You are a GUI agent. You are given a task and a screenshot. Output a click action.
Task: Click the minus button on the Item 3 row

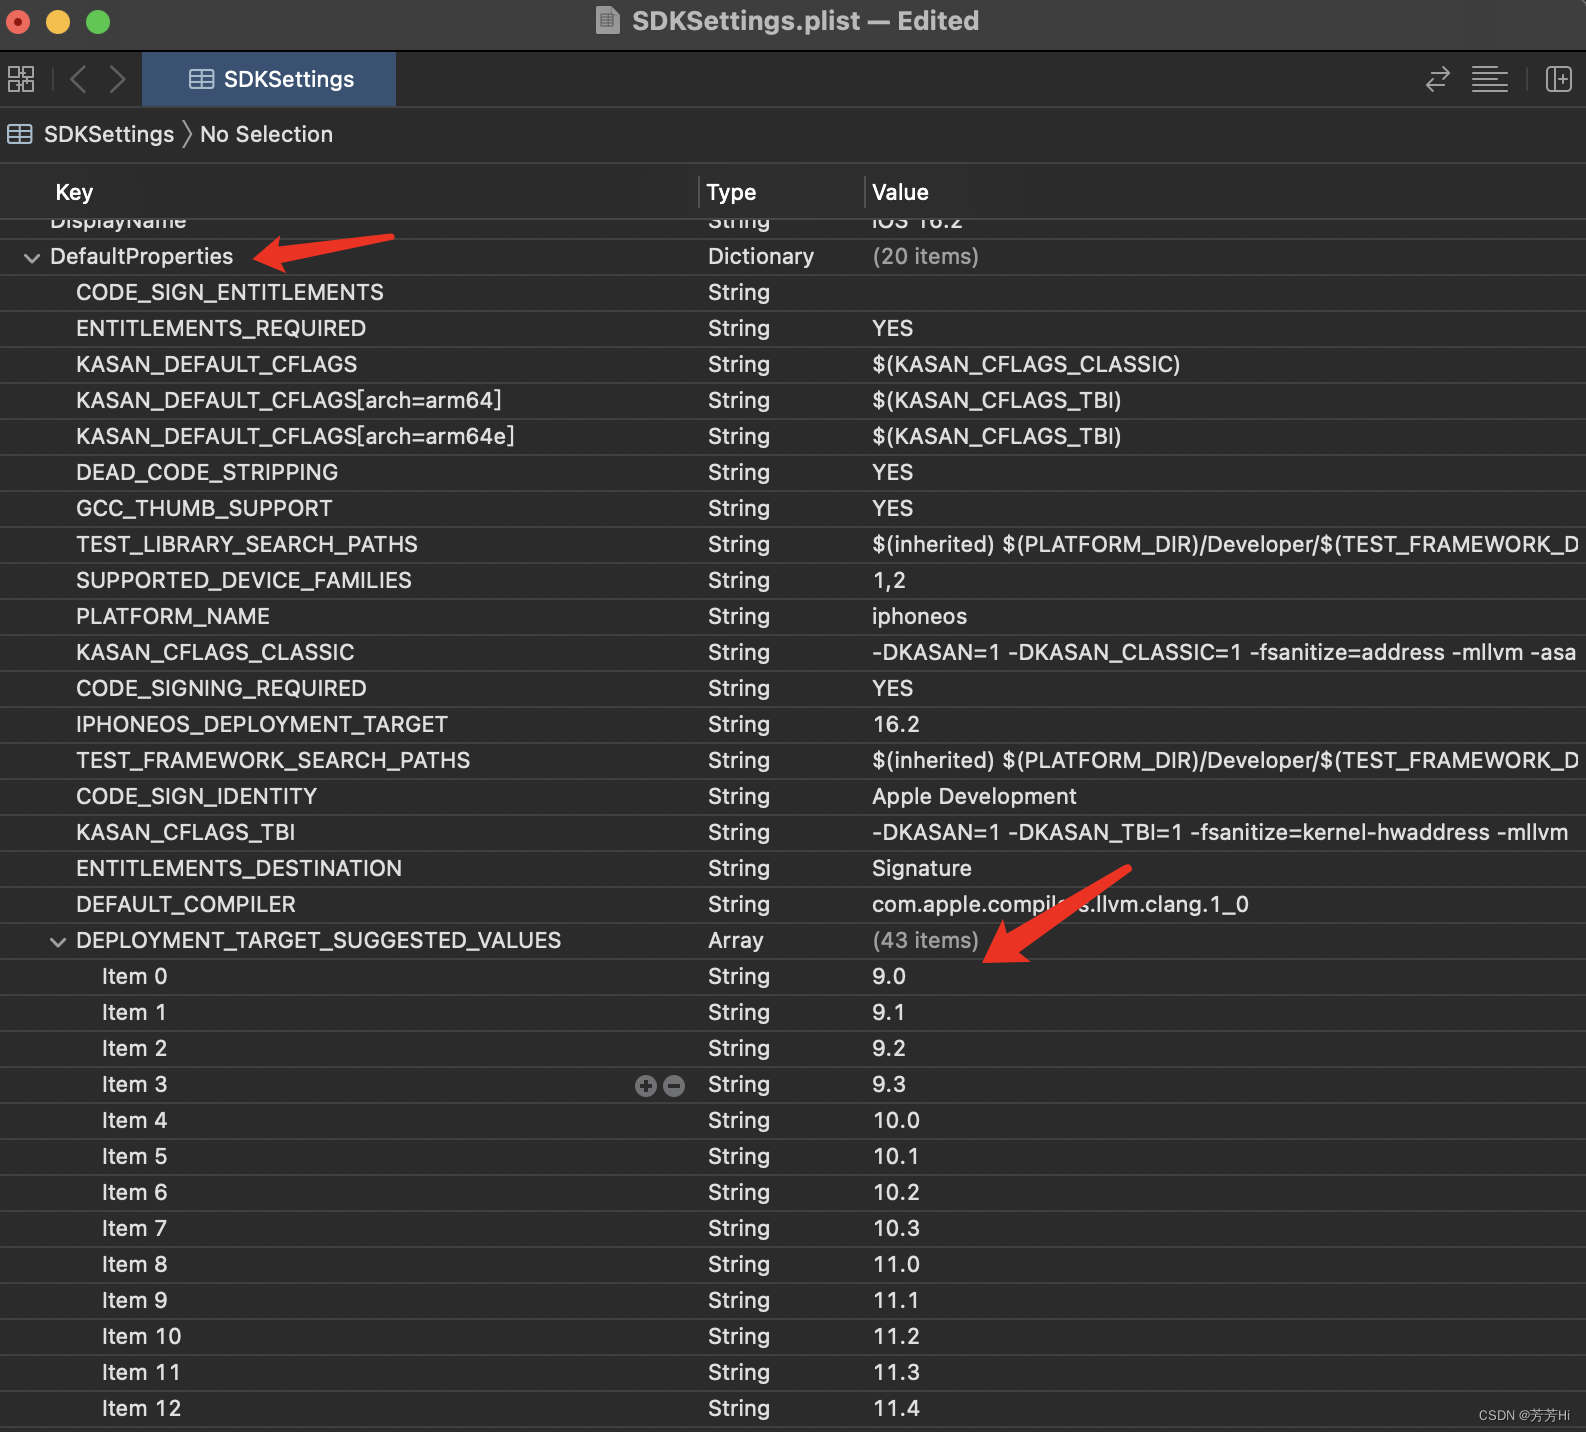point(674,1086)
